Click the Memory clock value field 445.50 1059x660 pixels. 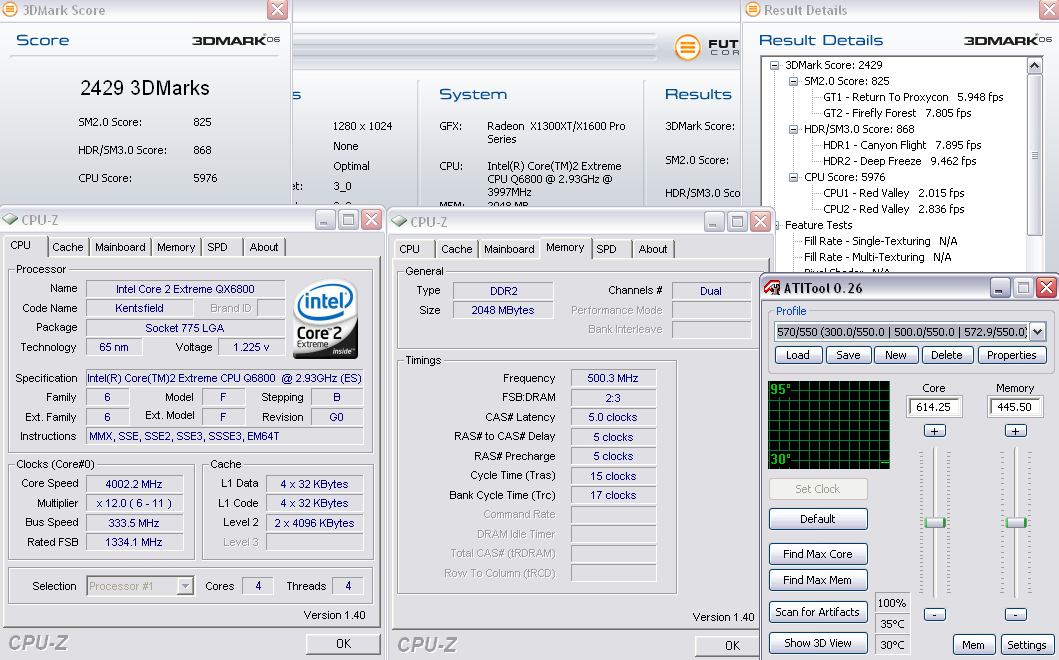(1015, 407)
